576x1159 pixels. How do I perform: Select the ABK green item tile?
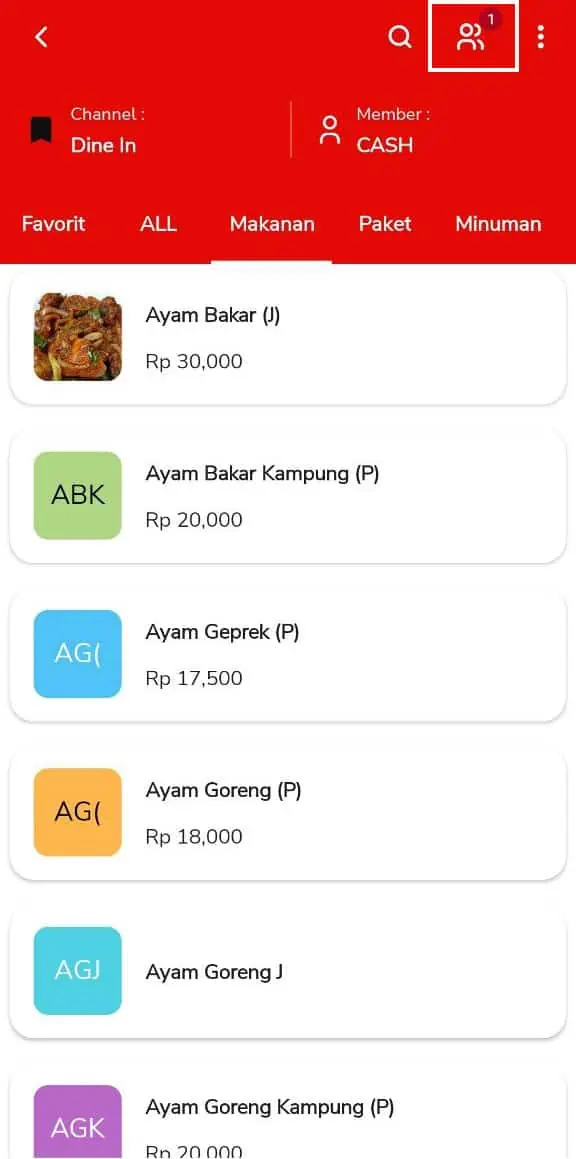click(78, 495)
